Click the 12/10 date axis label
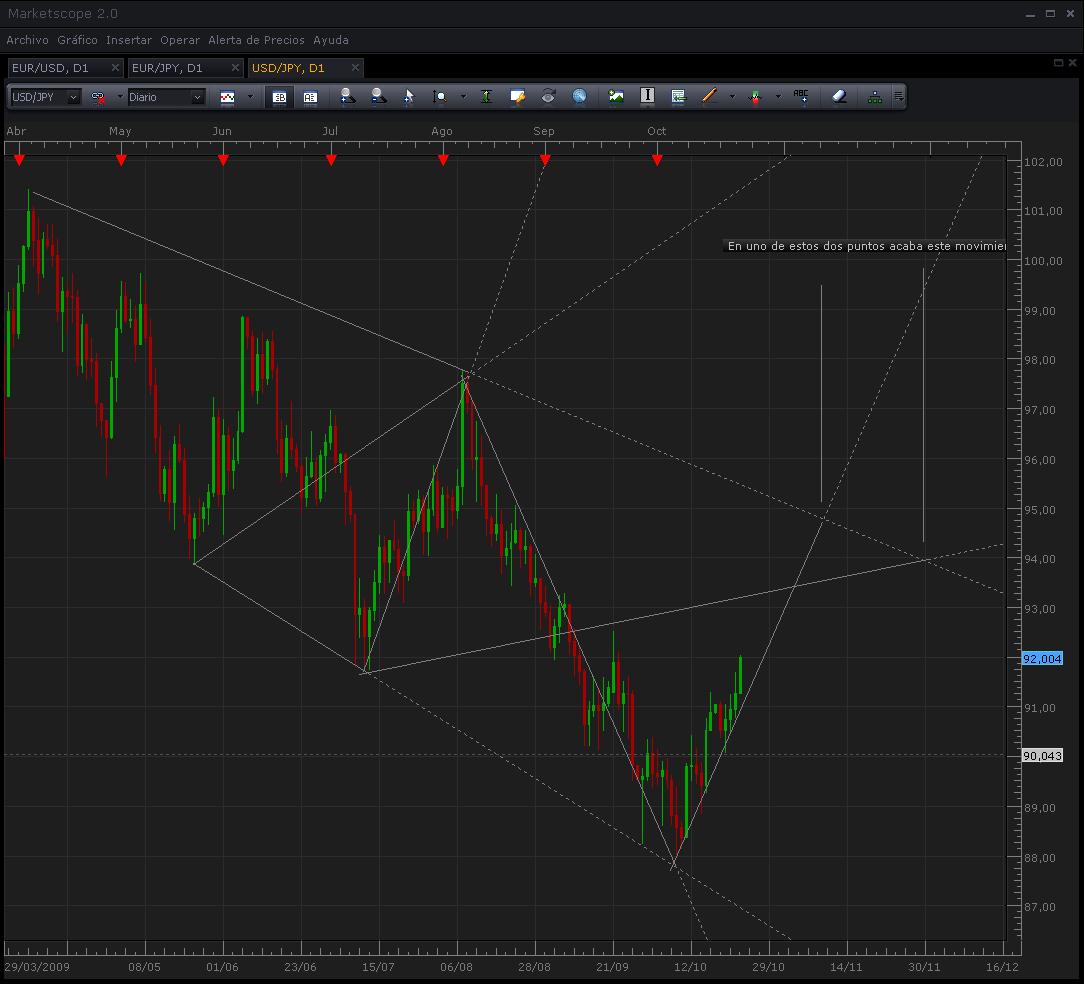 (x=691, y=968)
